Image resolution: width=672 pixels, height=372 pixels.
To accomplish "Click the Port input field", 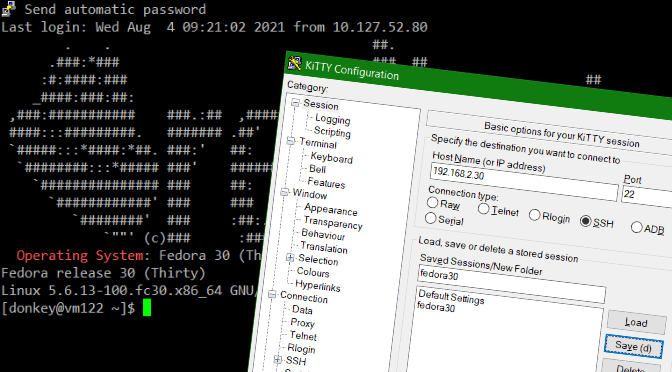I will (647, 198).
